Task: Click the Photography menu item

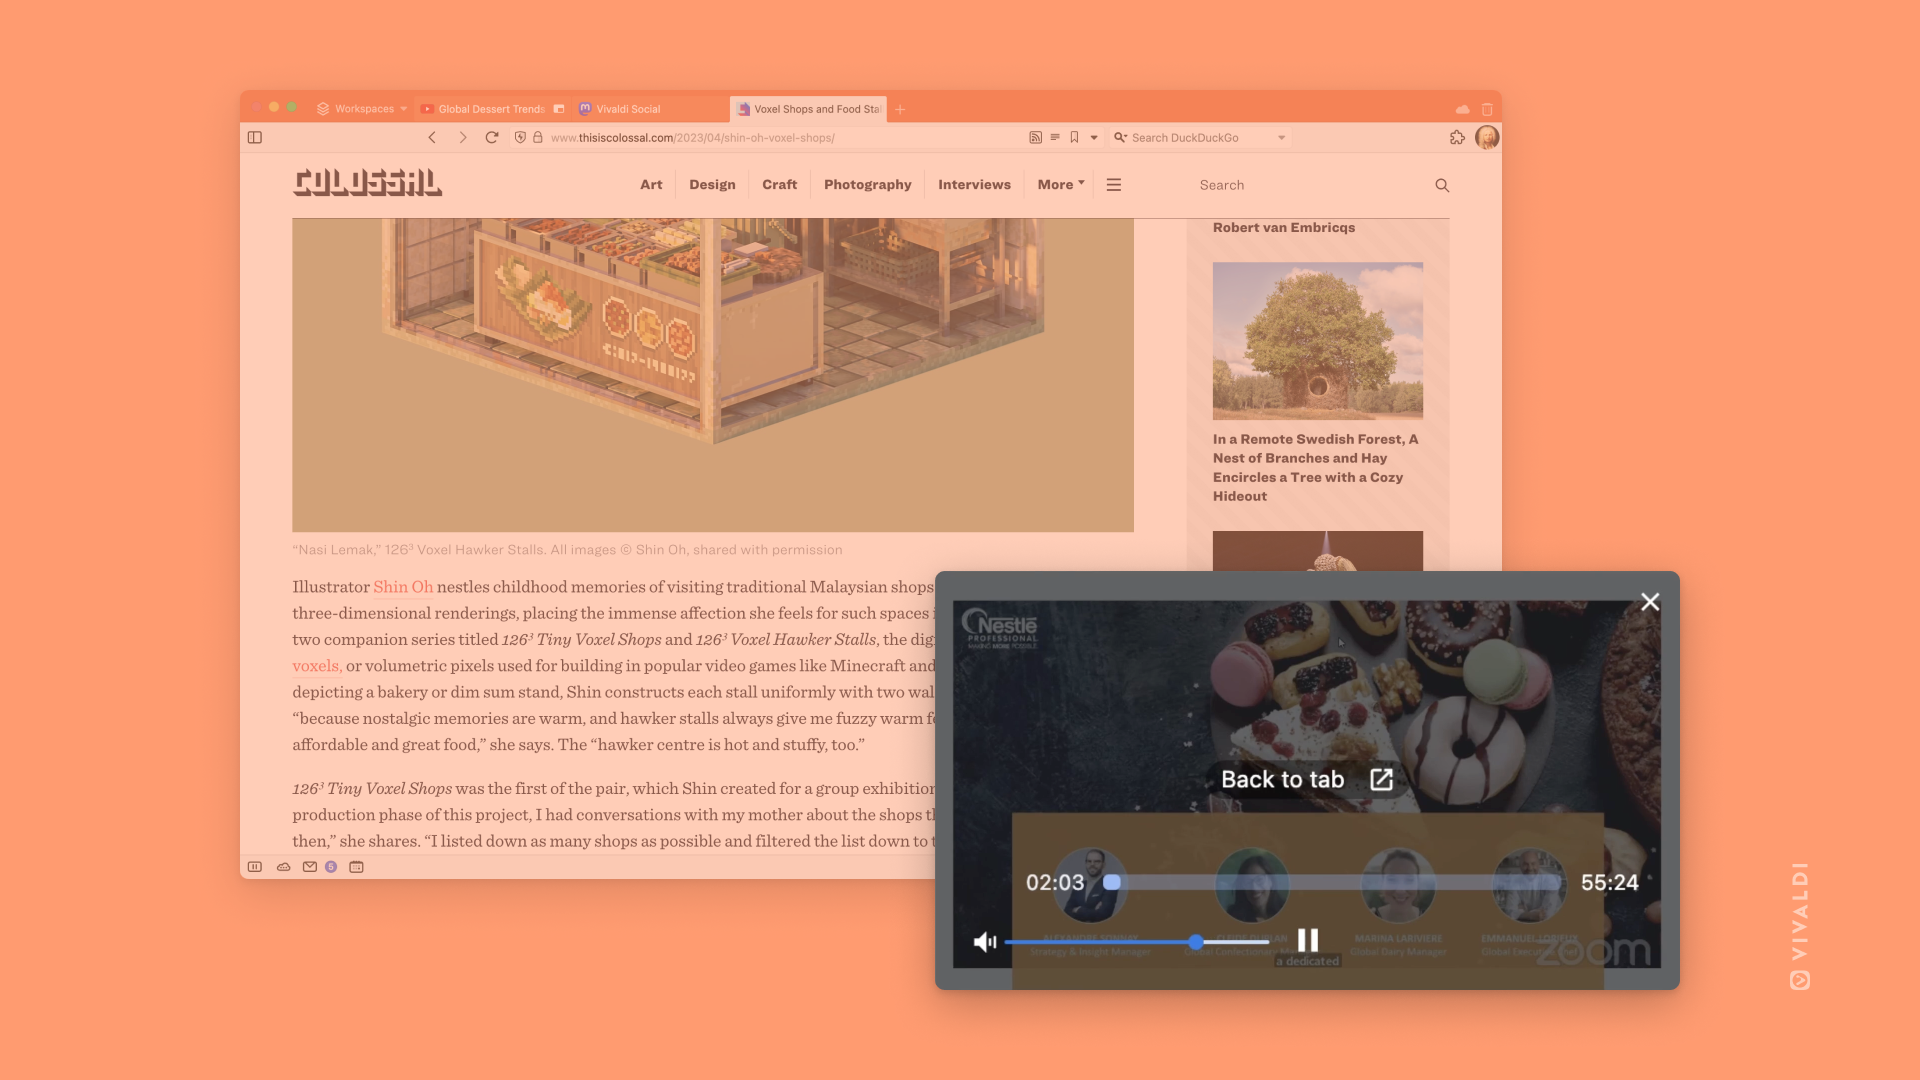Action: [866, 183]
